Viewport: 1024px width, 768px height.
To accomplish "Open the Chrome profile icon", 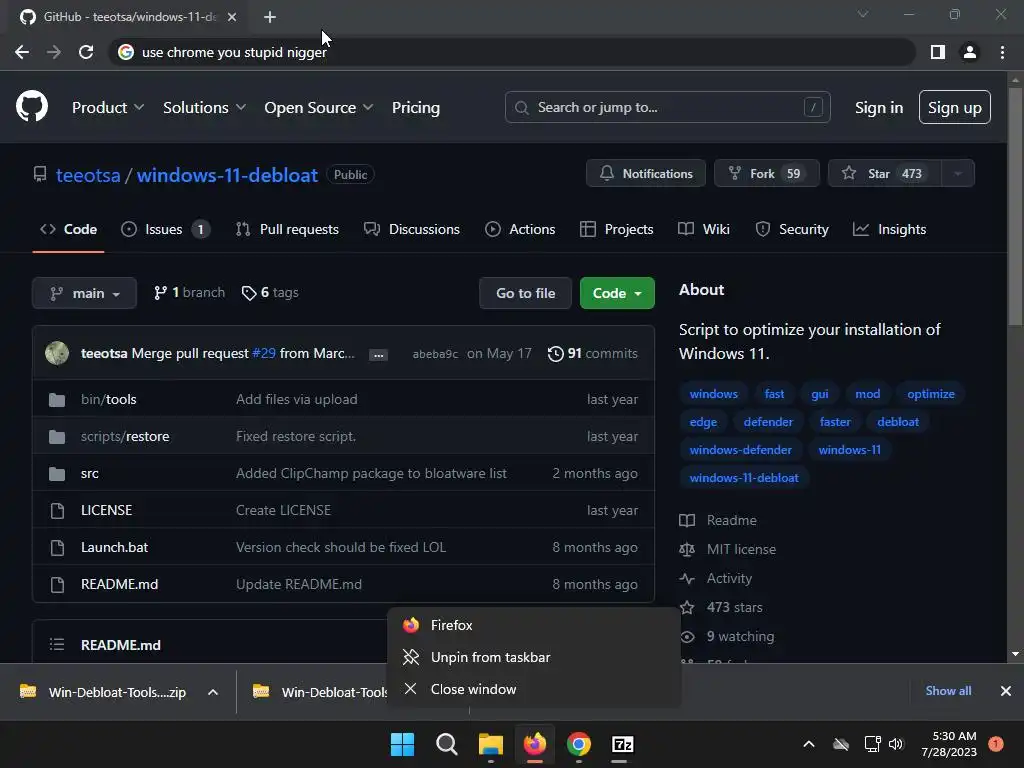I will pos(970,52).
